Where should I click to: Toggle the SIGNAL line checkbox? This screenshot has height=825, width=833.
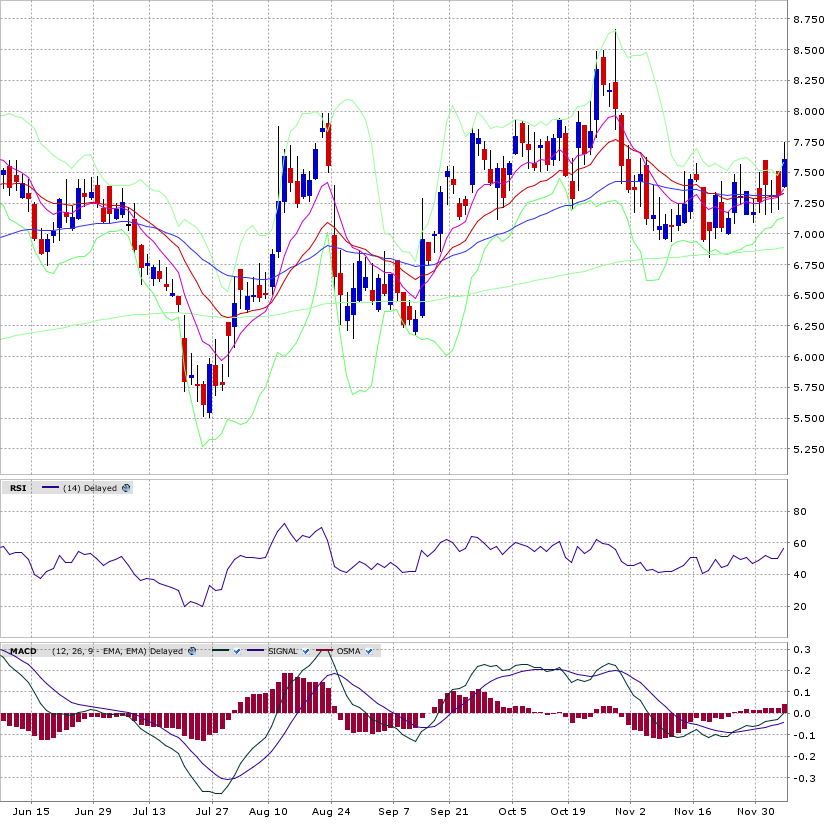[x=306, y=651]
